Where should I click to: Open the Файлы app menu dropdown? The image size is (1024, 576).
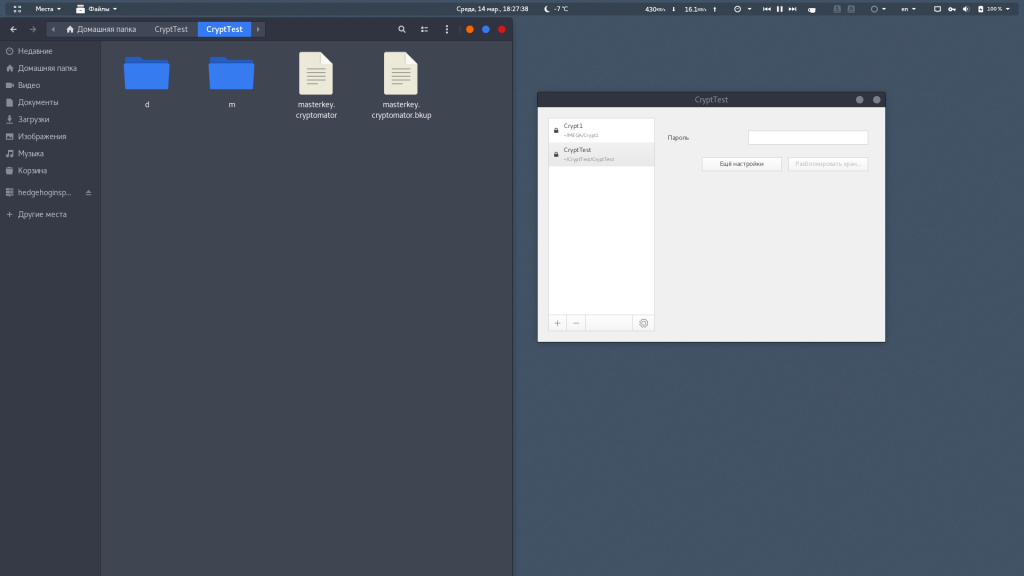pyautogui.click(x=97, y=9)
